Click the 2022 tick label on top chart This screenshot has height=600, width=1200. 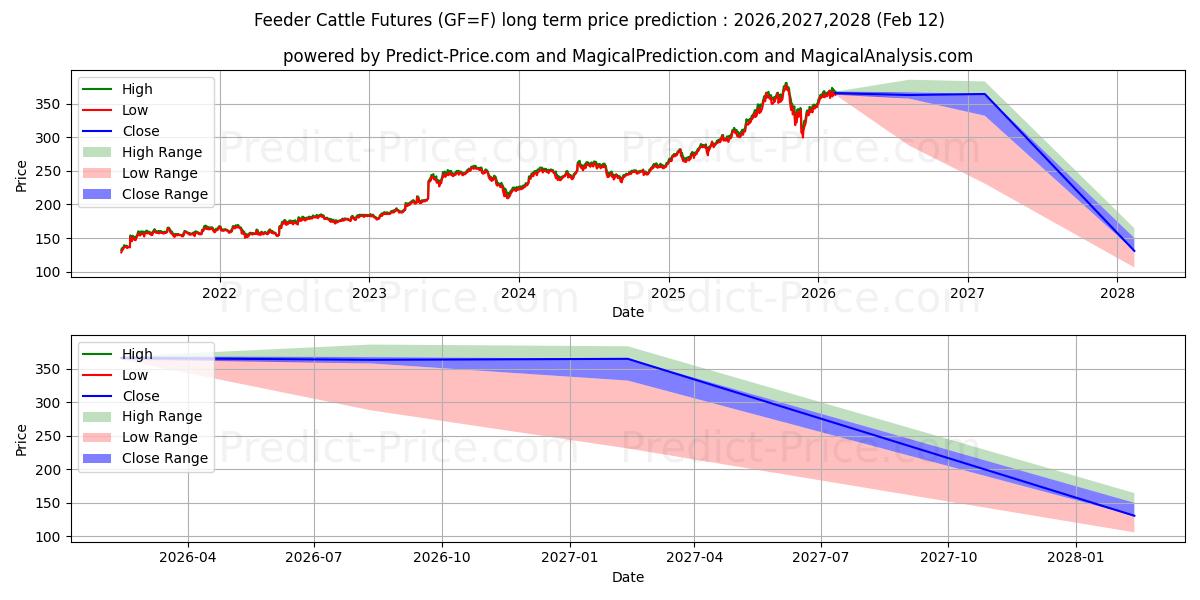click(x=219, y=293)
